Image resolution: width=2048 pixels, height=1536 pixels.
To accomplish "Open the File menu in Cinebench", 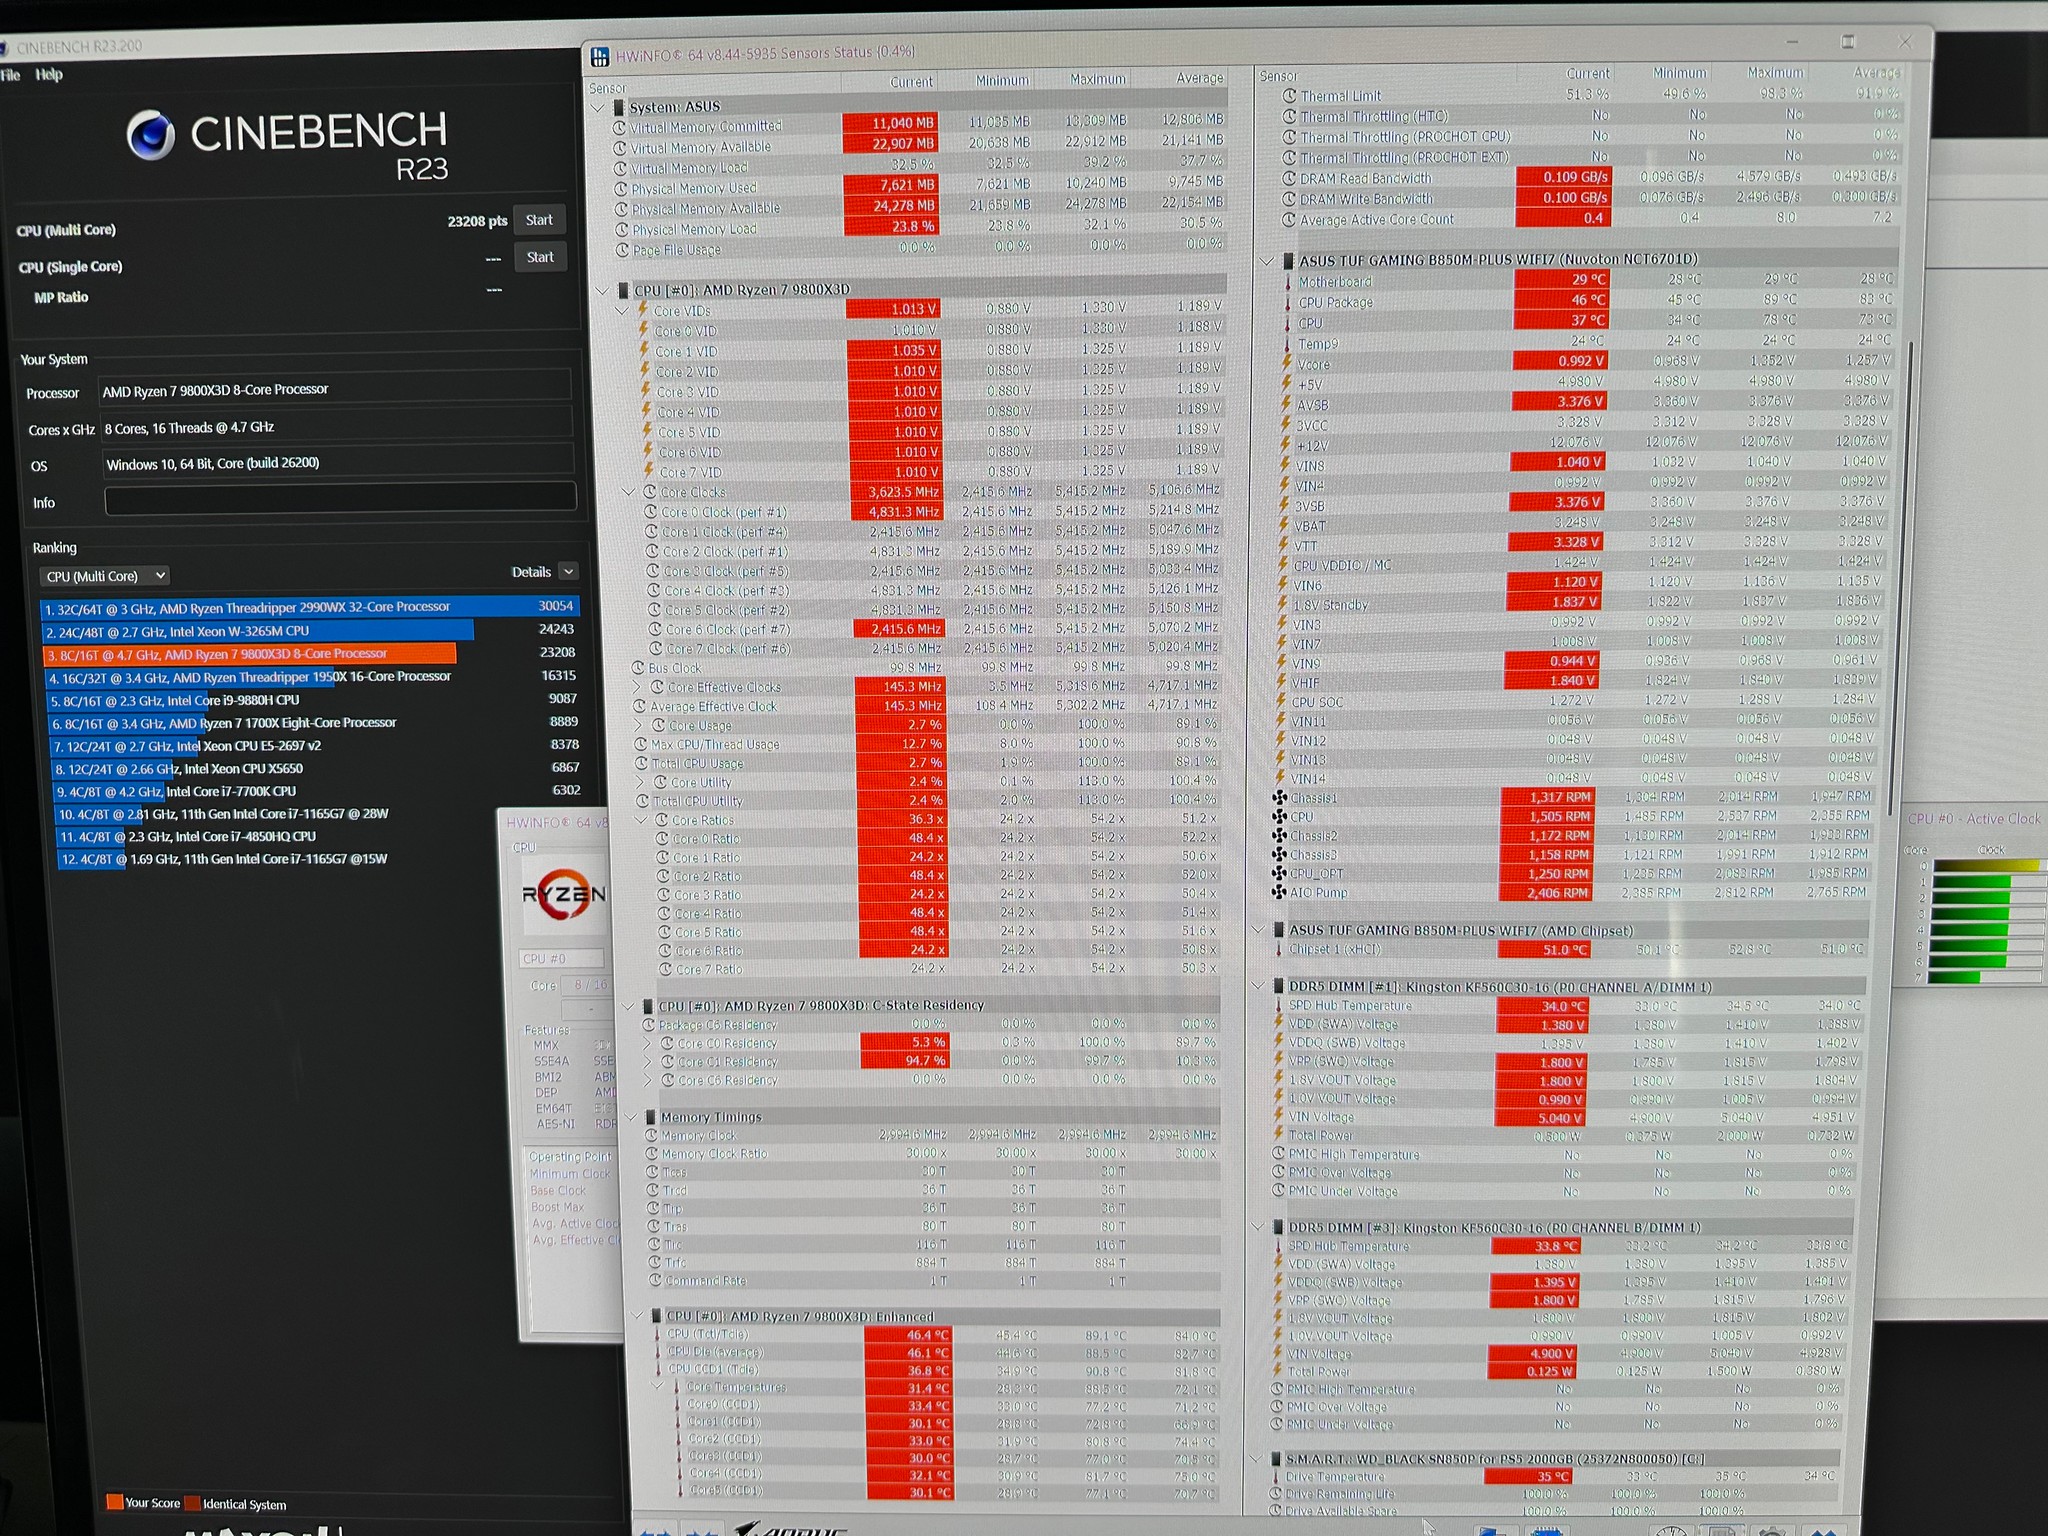I will coord(10,75).
